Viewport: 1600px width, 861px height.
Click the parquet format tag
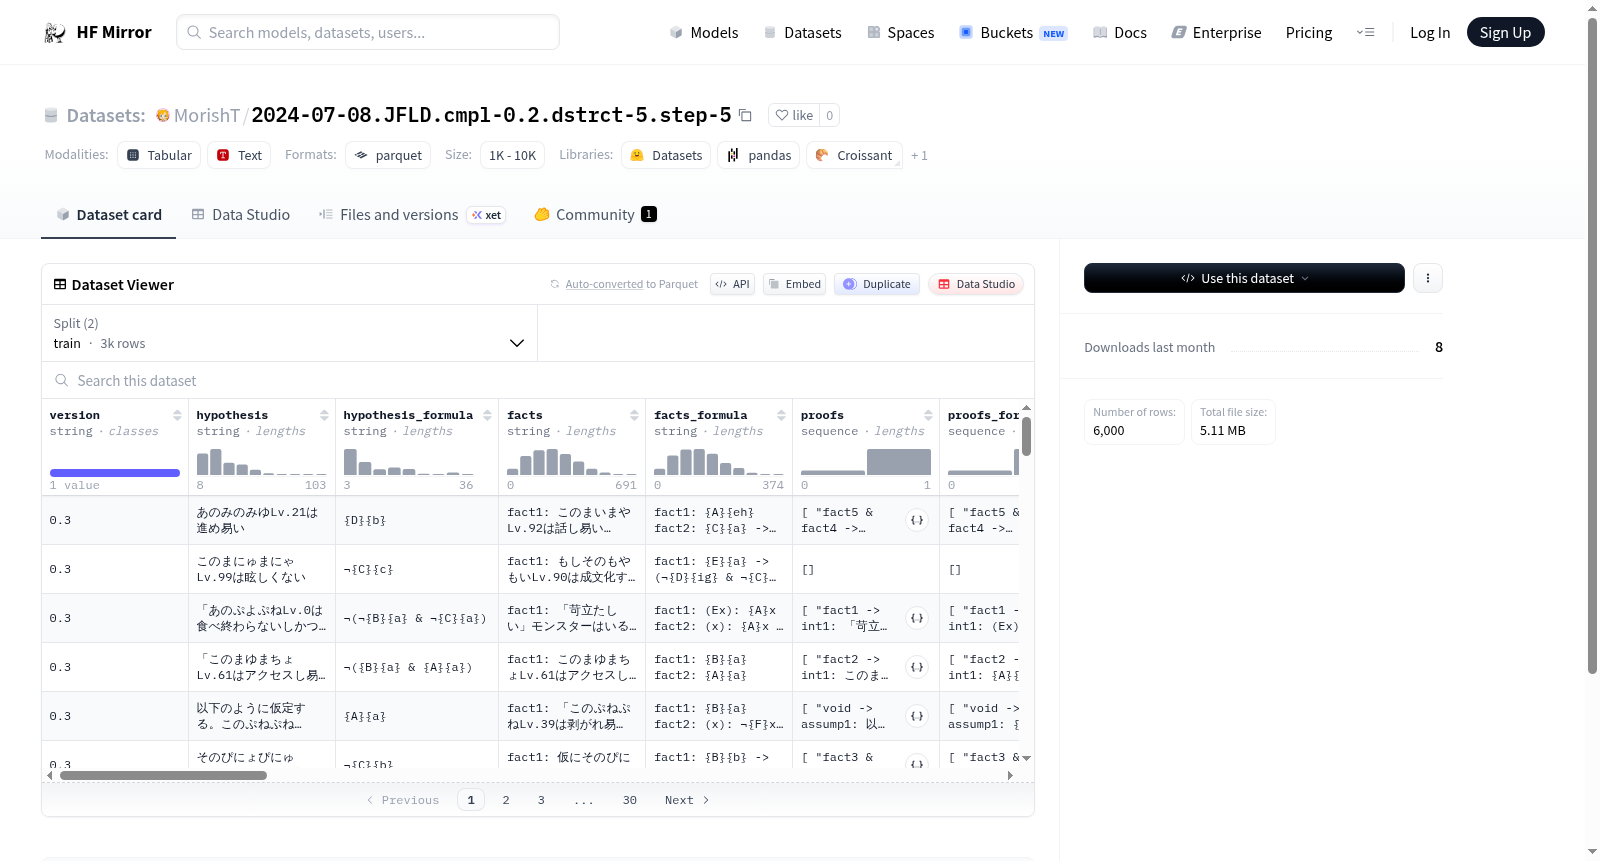[x=388, y=155]
